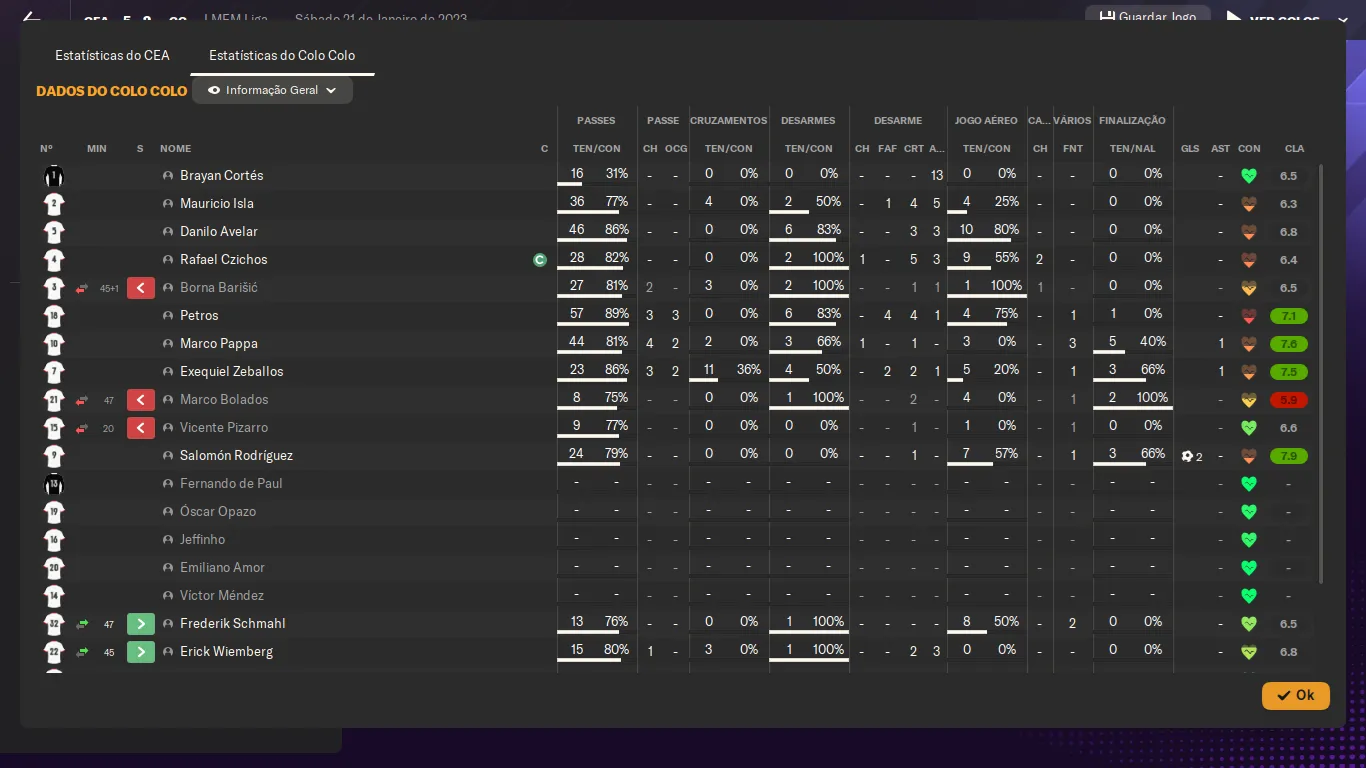Sort by CON condition column header
Viewport: 1366px width, 768px height.
click(1249, 149)
